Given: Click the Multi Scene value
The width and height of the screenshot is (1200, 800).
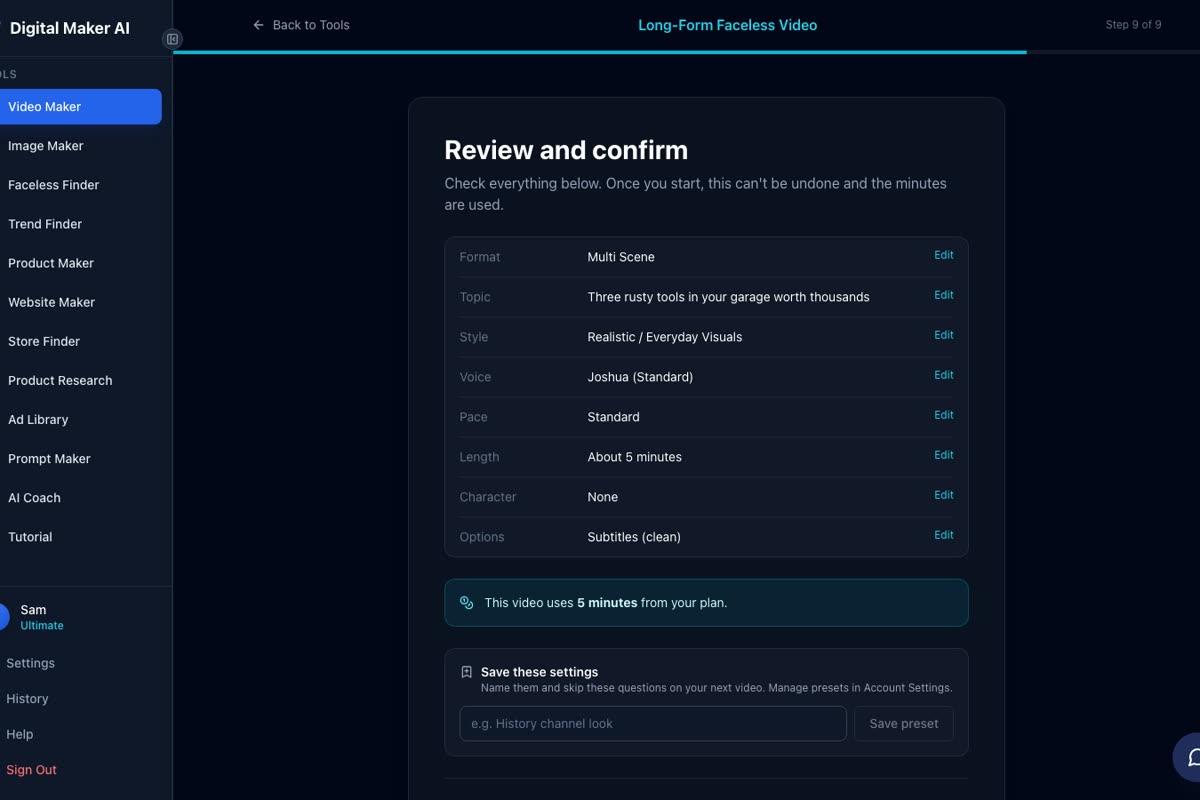Looking at the screenshot, I should (x=621, y=257).
